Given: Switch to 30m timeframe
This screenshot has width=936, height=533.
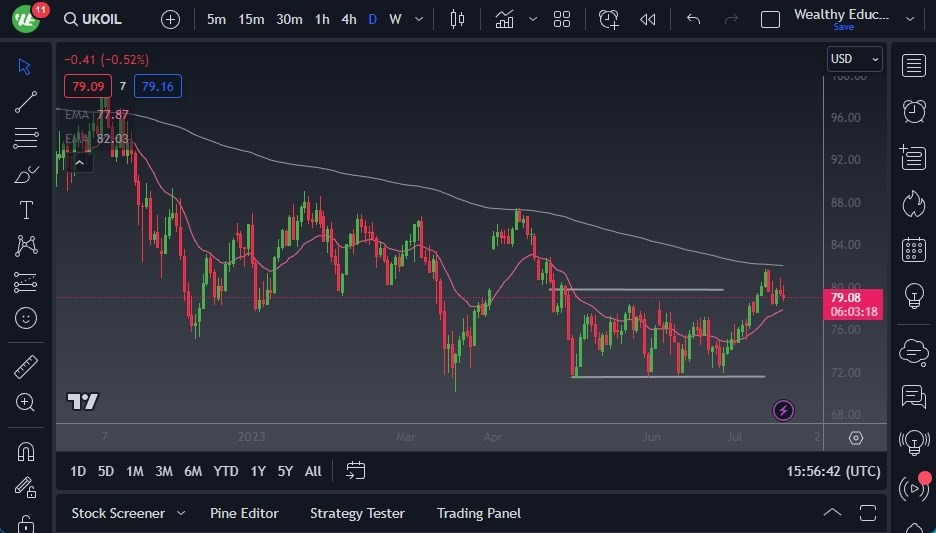Looking at the screenshot, I should [289, 20].
